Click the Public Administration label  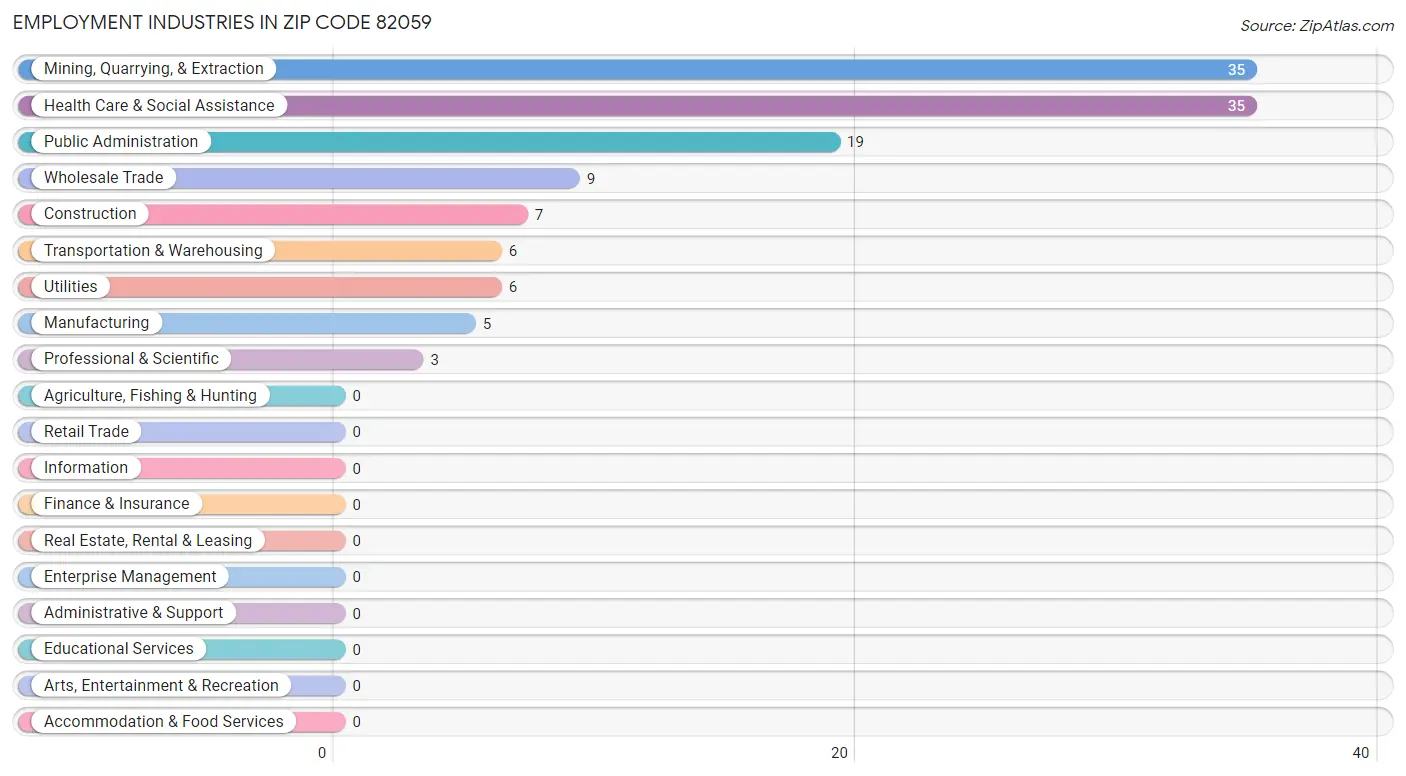(121, 142)
